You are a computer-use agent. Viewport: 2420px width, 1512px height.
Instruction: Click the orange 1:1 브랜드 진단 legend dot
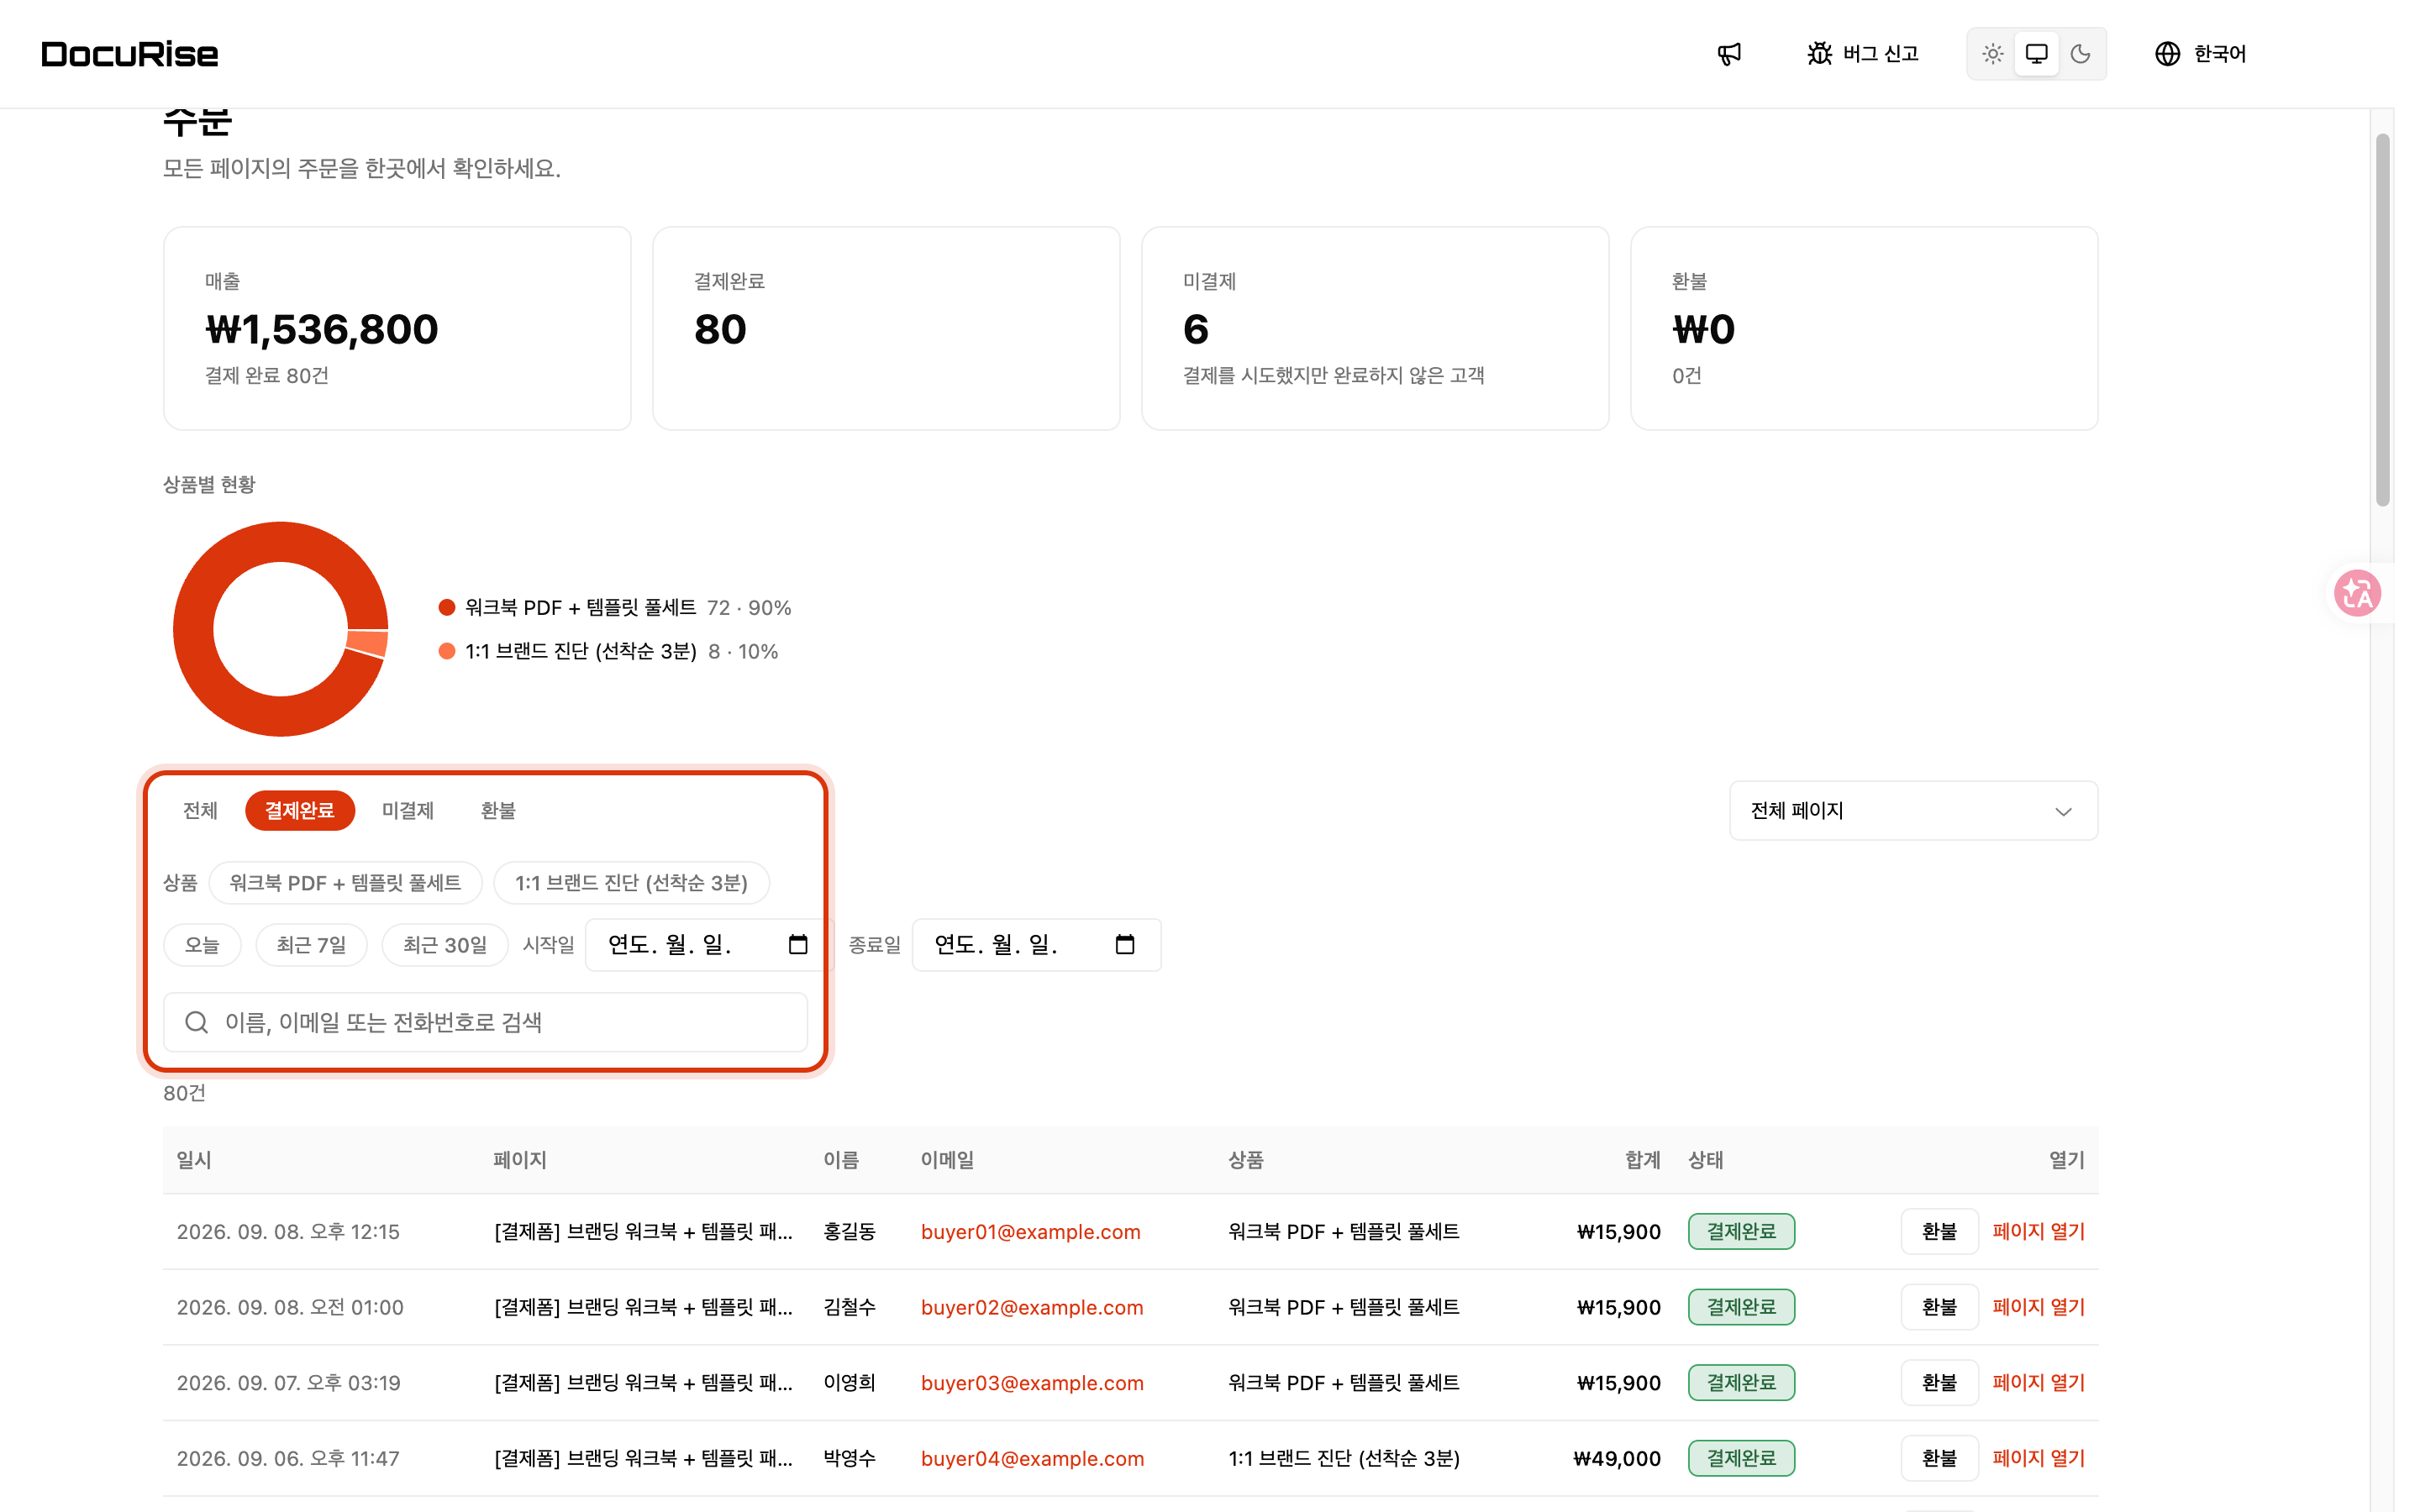[x=447, y=651]
